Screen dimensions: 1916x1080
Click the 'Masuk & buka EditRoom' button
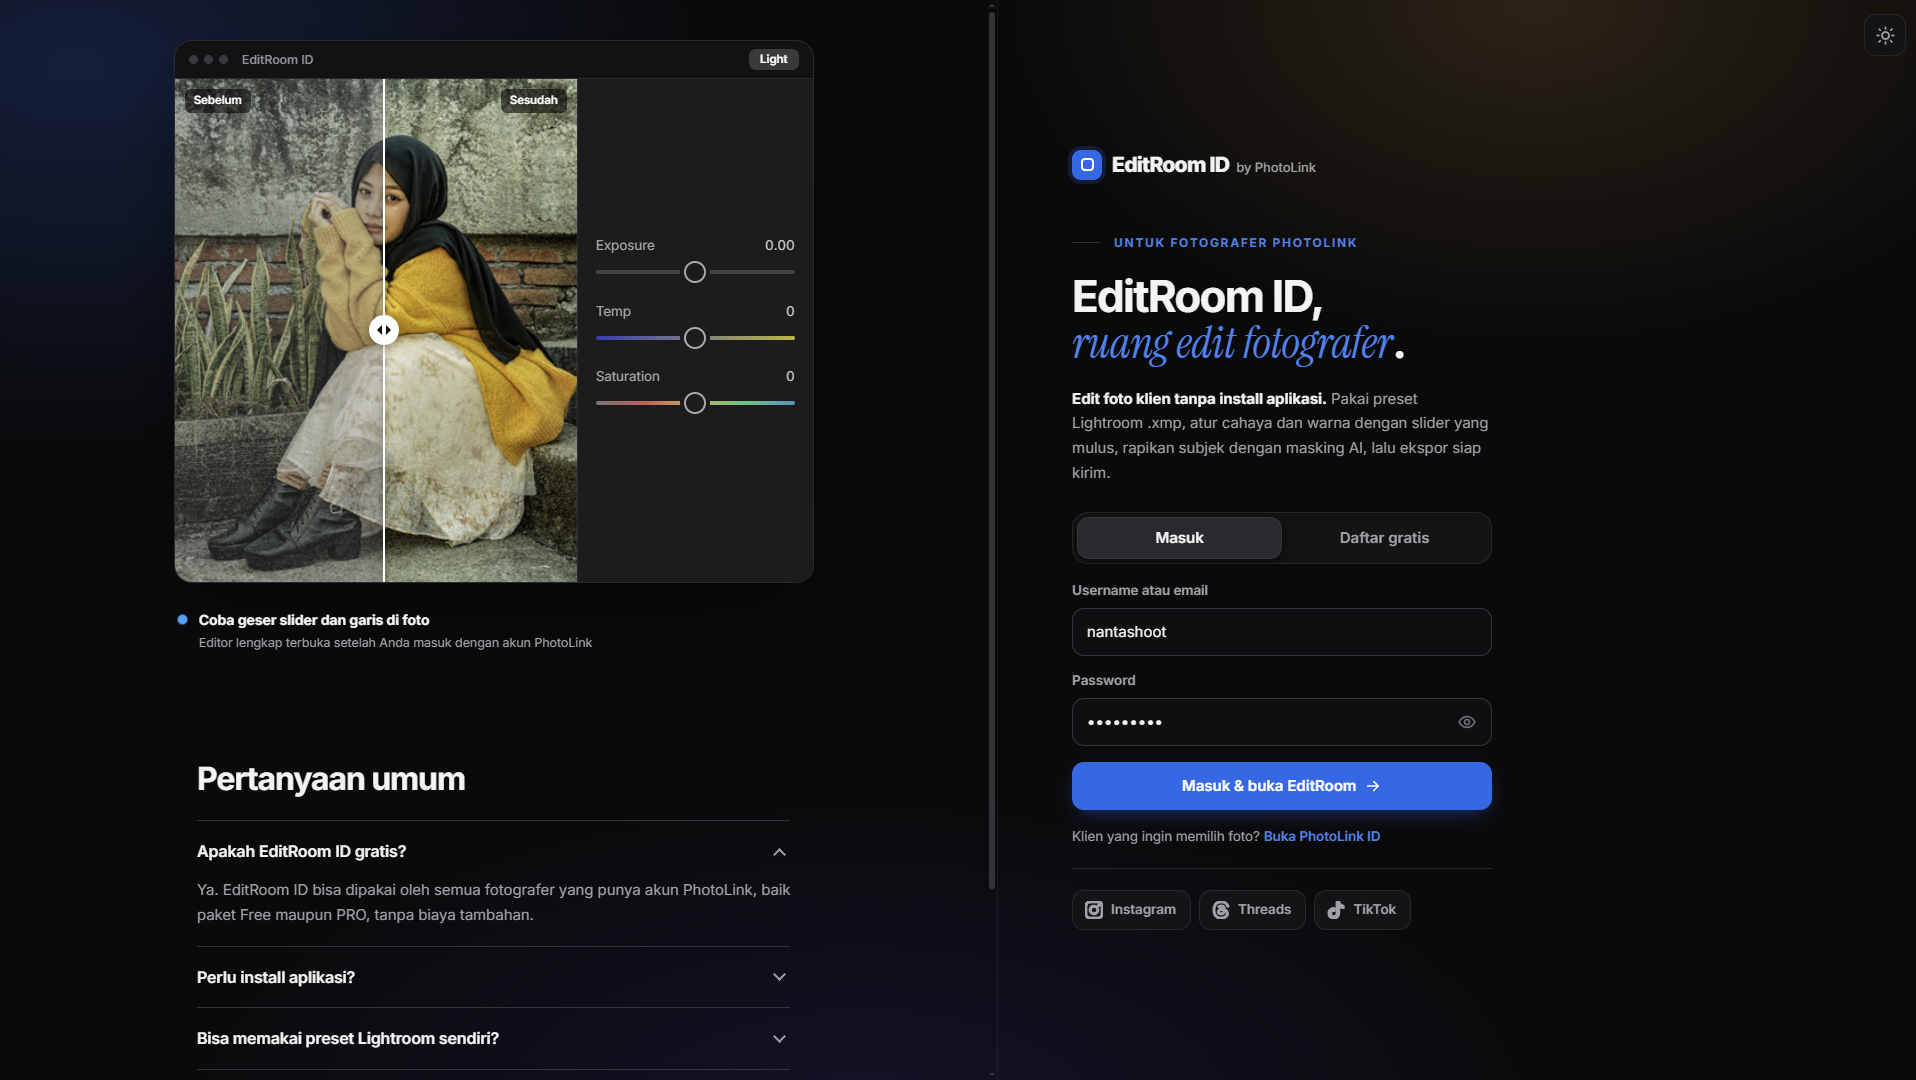[1282, 786]
